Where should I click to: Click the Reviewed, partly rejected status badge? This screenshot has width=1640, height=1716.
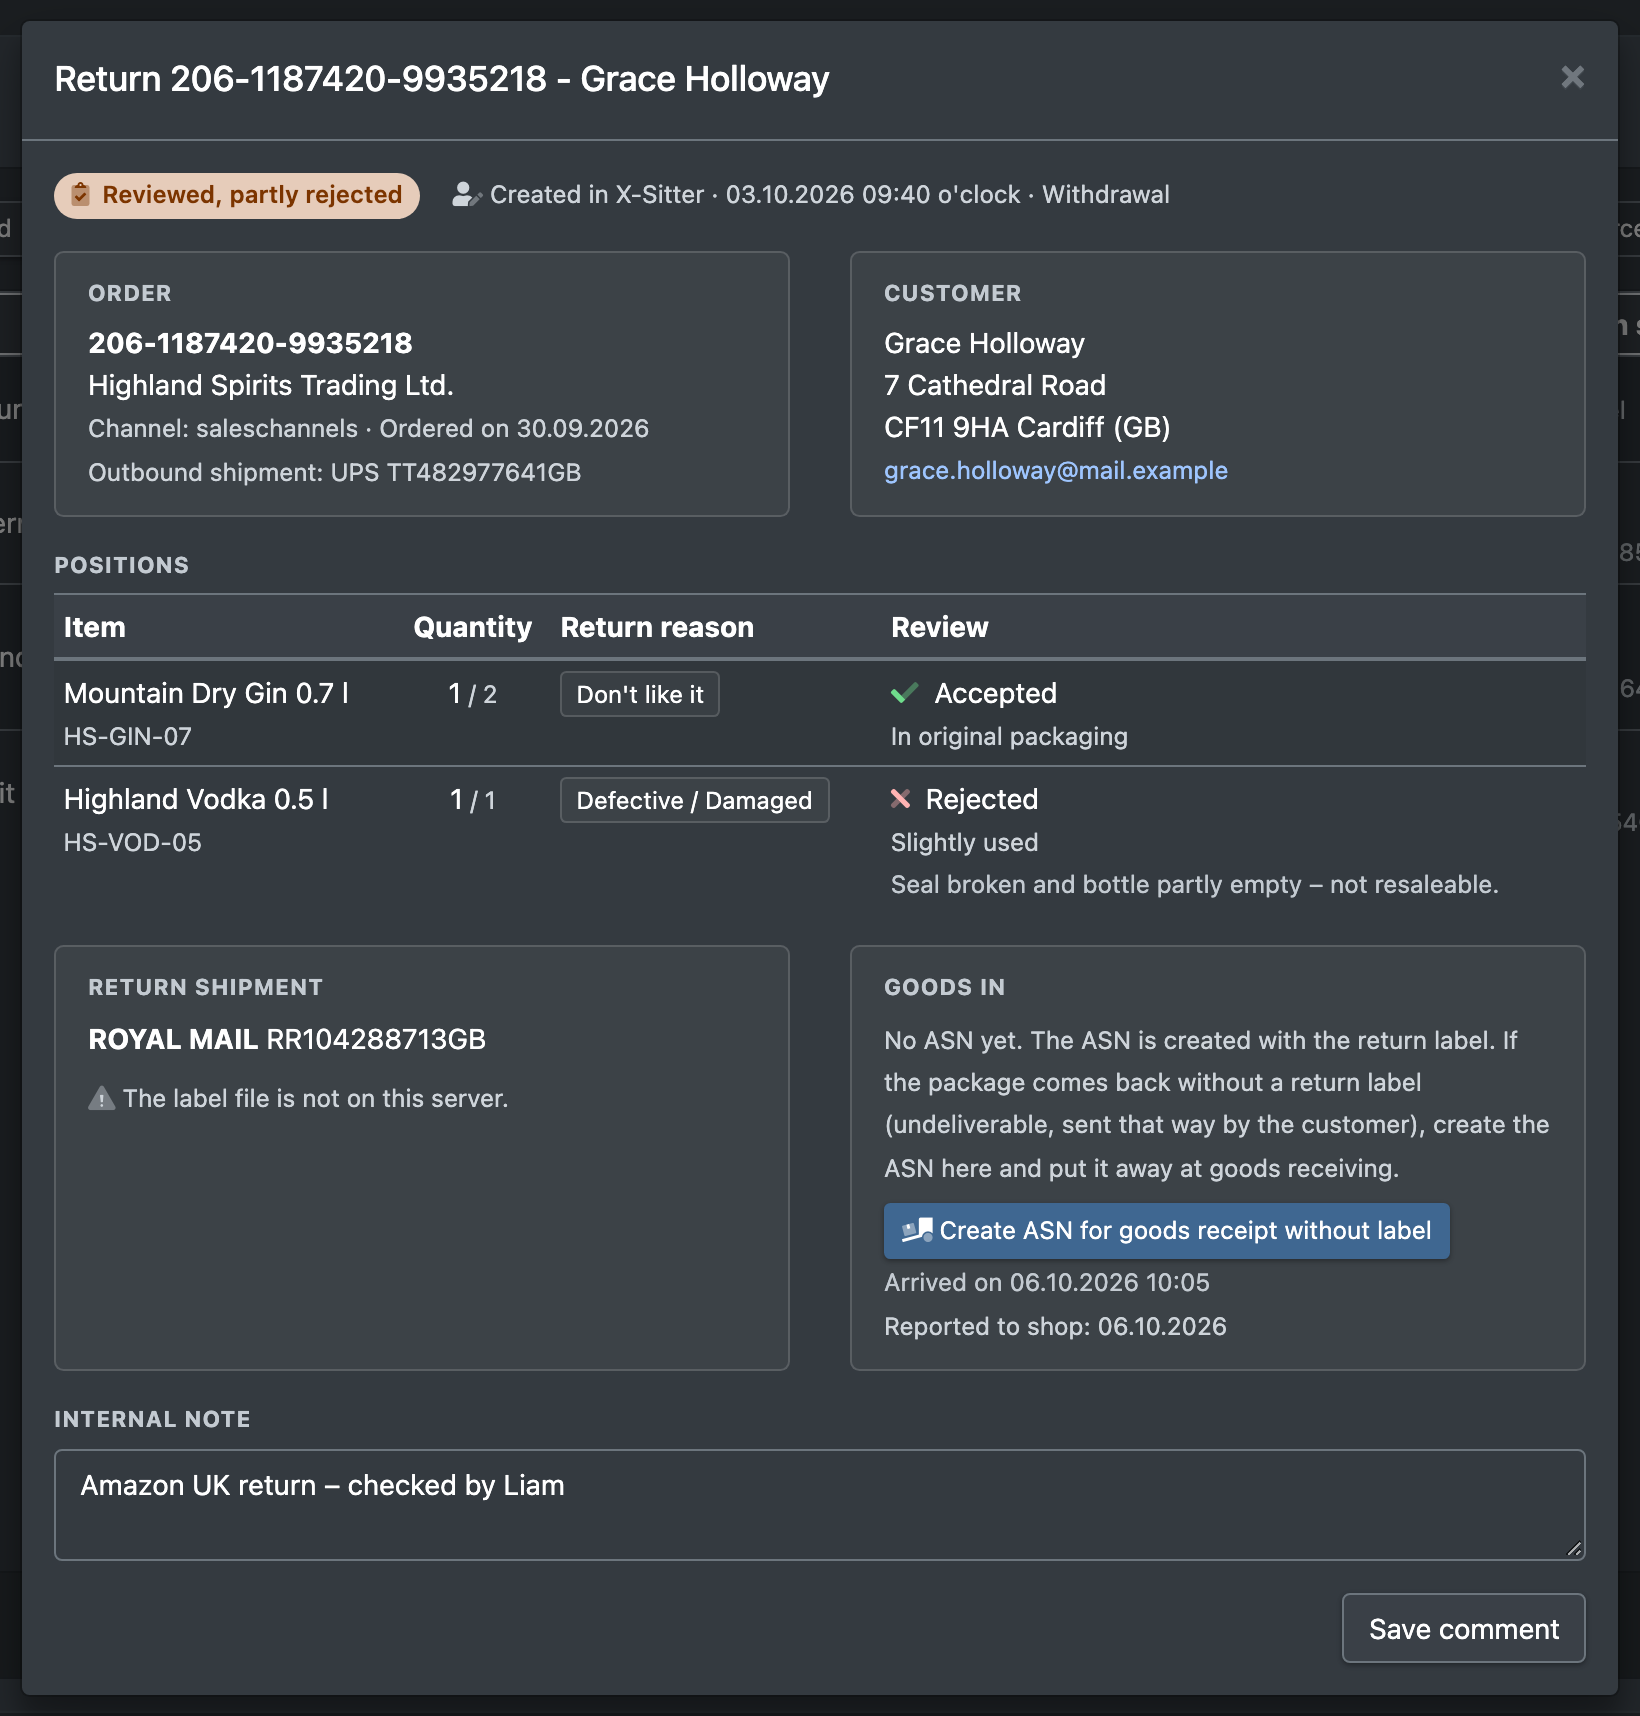tap(237, 195)
